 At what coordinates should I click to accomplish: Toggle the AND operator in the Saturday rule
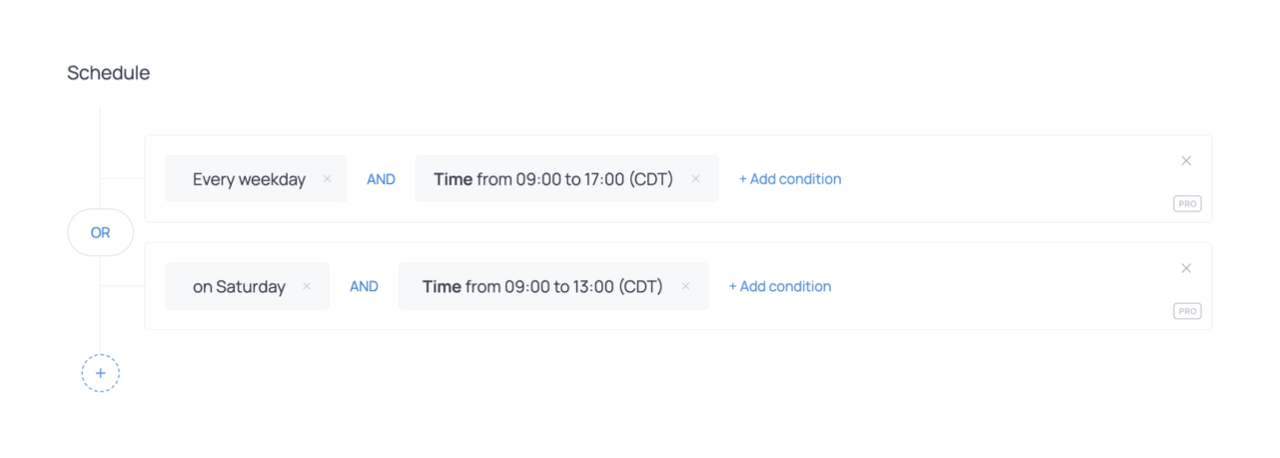click(x=364, y=286)
